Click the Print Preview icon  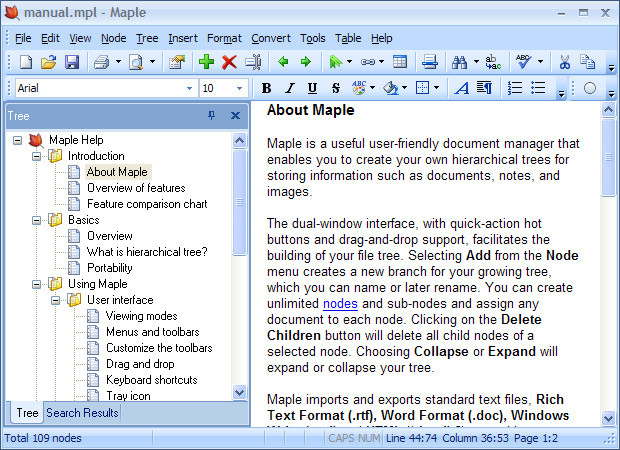(x=136, y=62)
